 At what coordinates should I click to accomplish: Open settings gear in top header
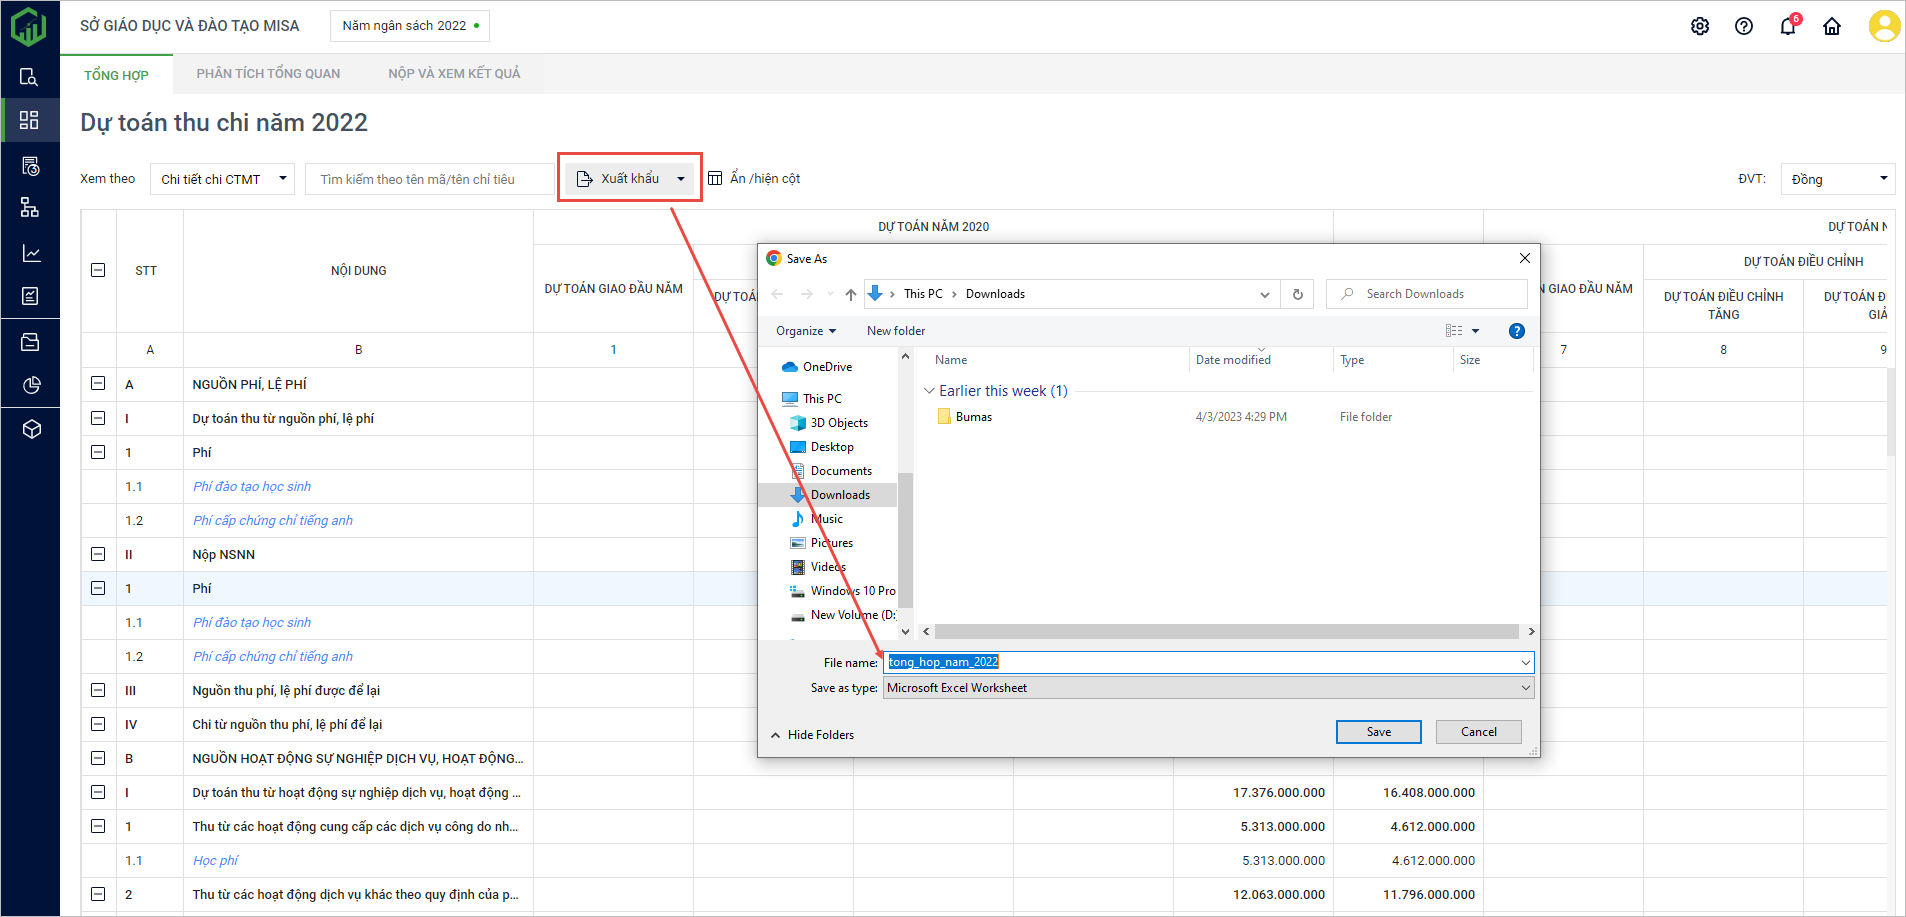tap(1700, 27)
